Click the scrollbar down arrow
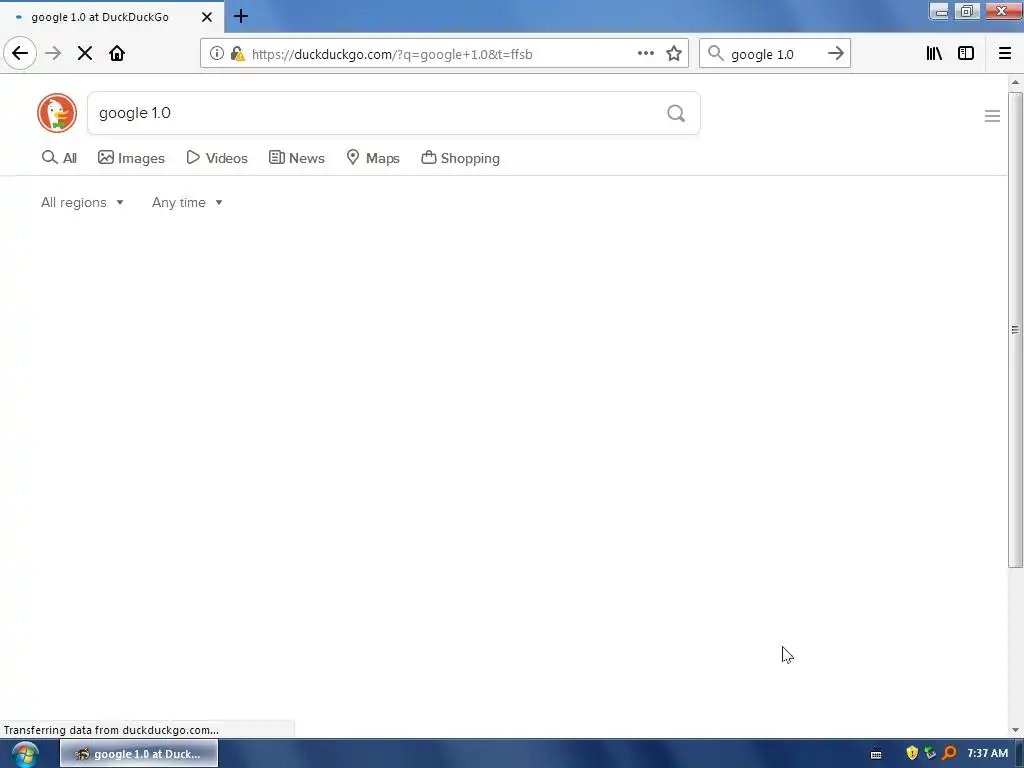 point(1015,729)
